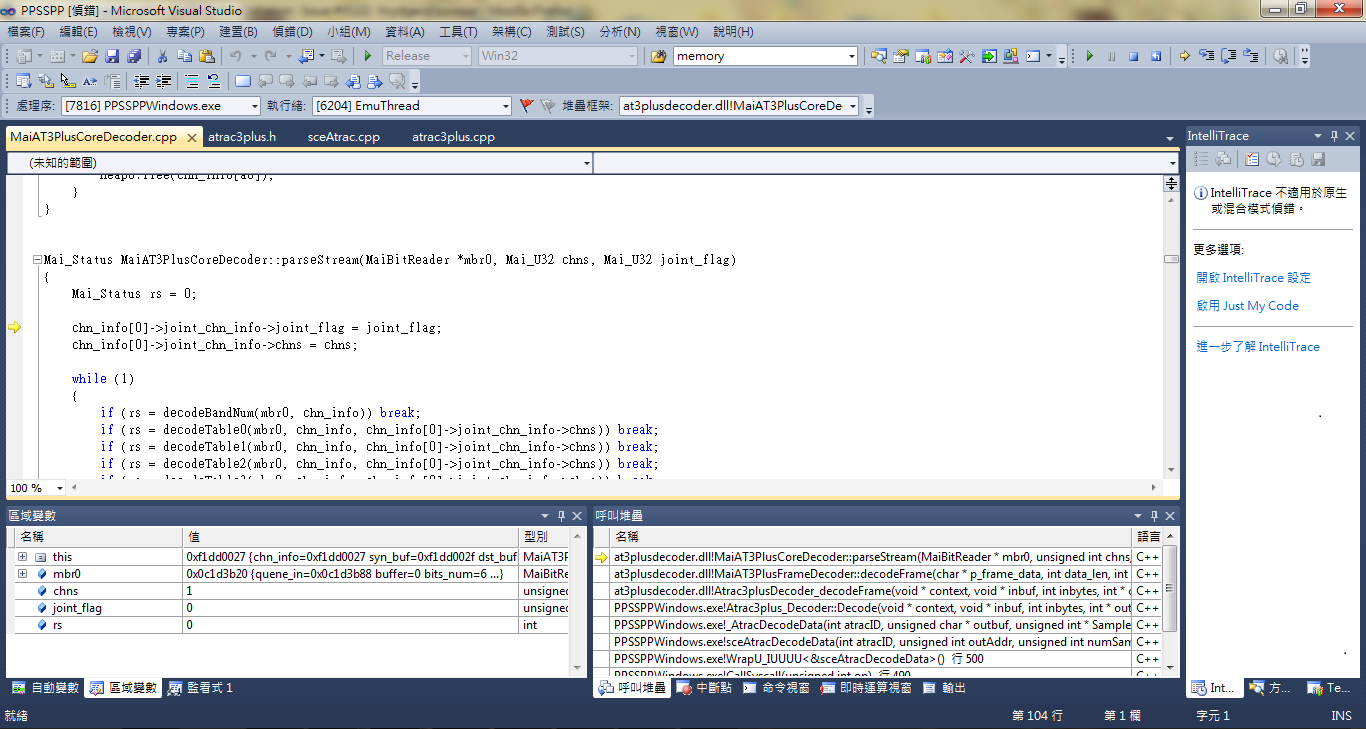Screen dimensions: 1366x729
Task: Open the stack frame dropdown
Action: pyautogui.click(x=852, y=106)
